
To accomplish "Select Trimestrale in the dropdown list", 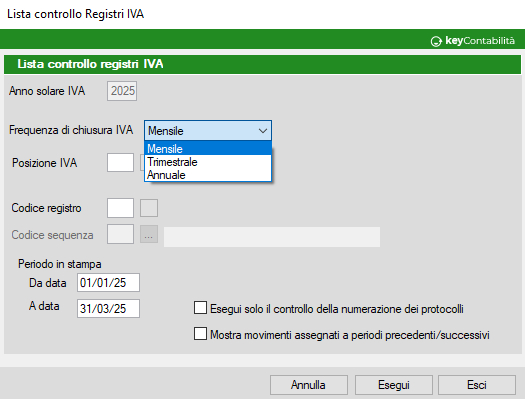I will [208, 162].
